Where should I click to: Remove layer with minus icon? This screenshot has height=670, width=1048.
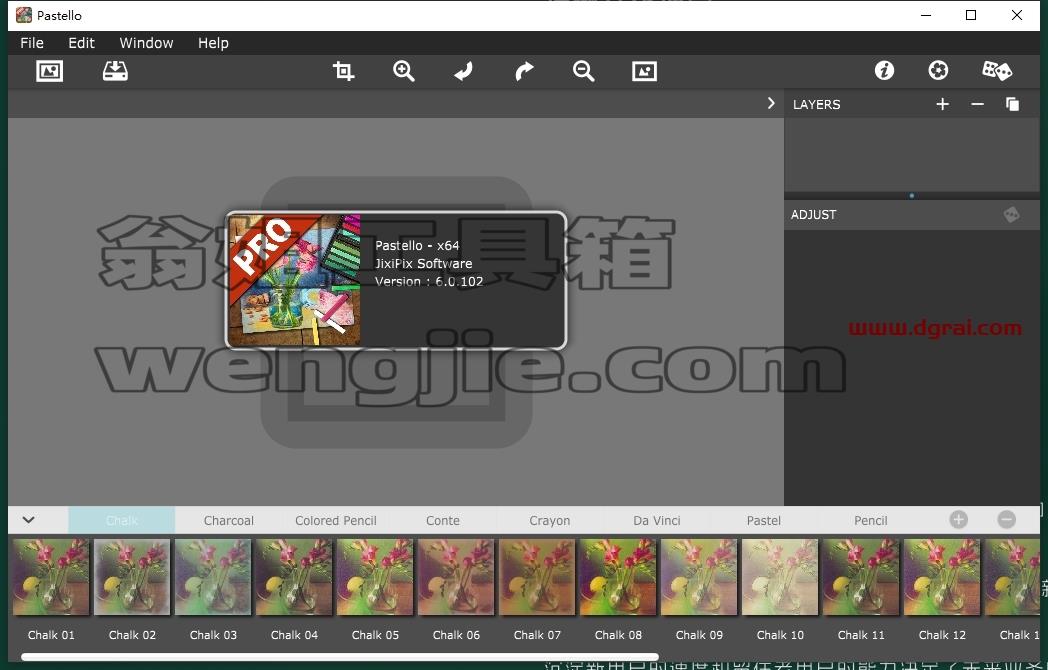[977, 104]
